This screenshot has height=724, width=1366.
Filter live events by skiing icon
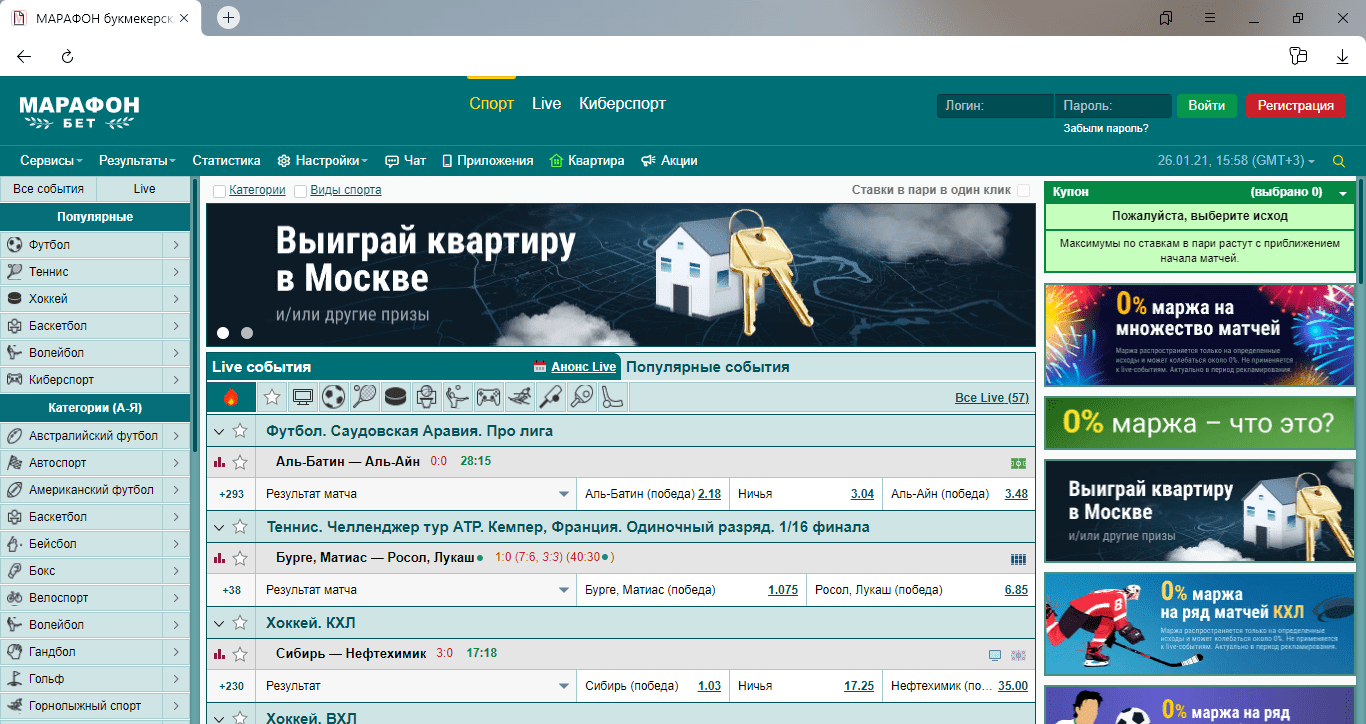coord(519,397)
